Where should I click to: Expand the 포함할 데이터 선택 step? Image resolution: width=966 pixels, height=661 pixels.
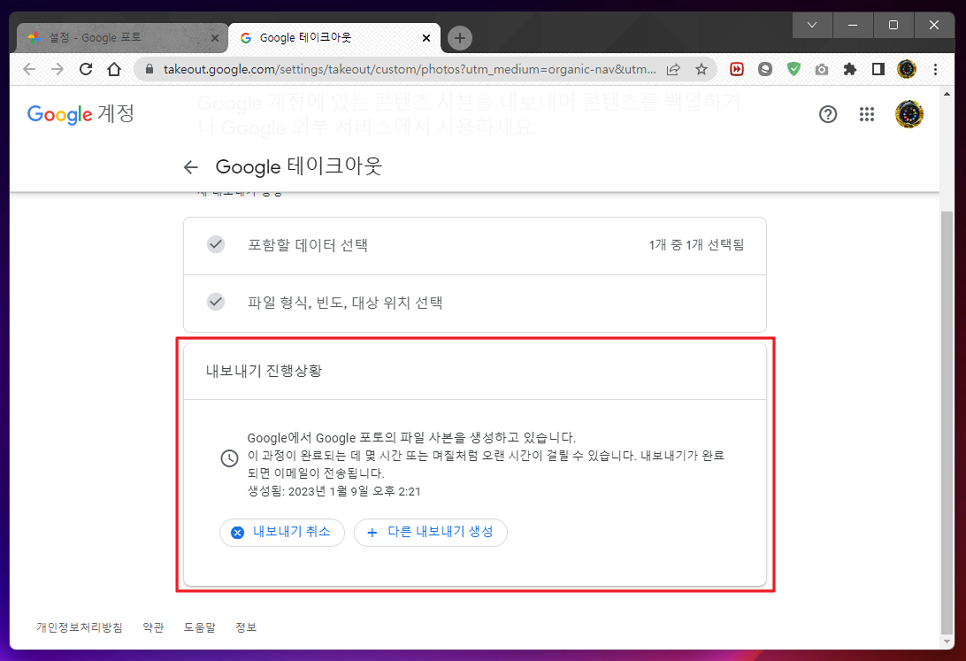(x=475, y=246)
